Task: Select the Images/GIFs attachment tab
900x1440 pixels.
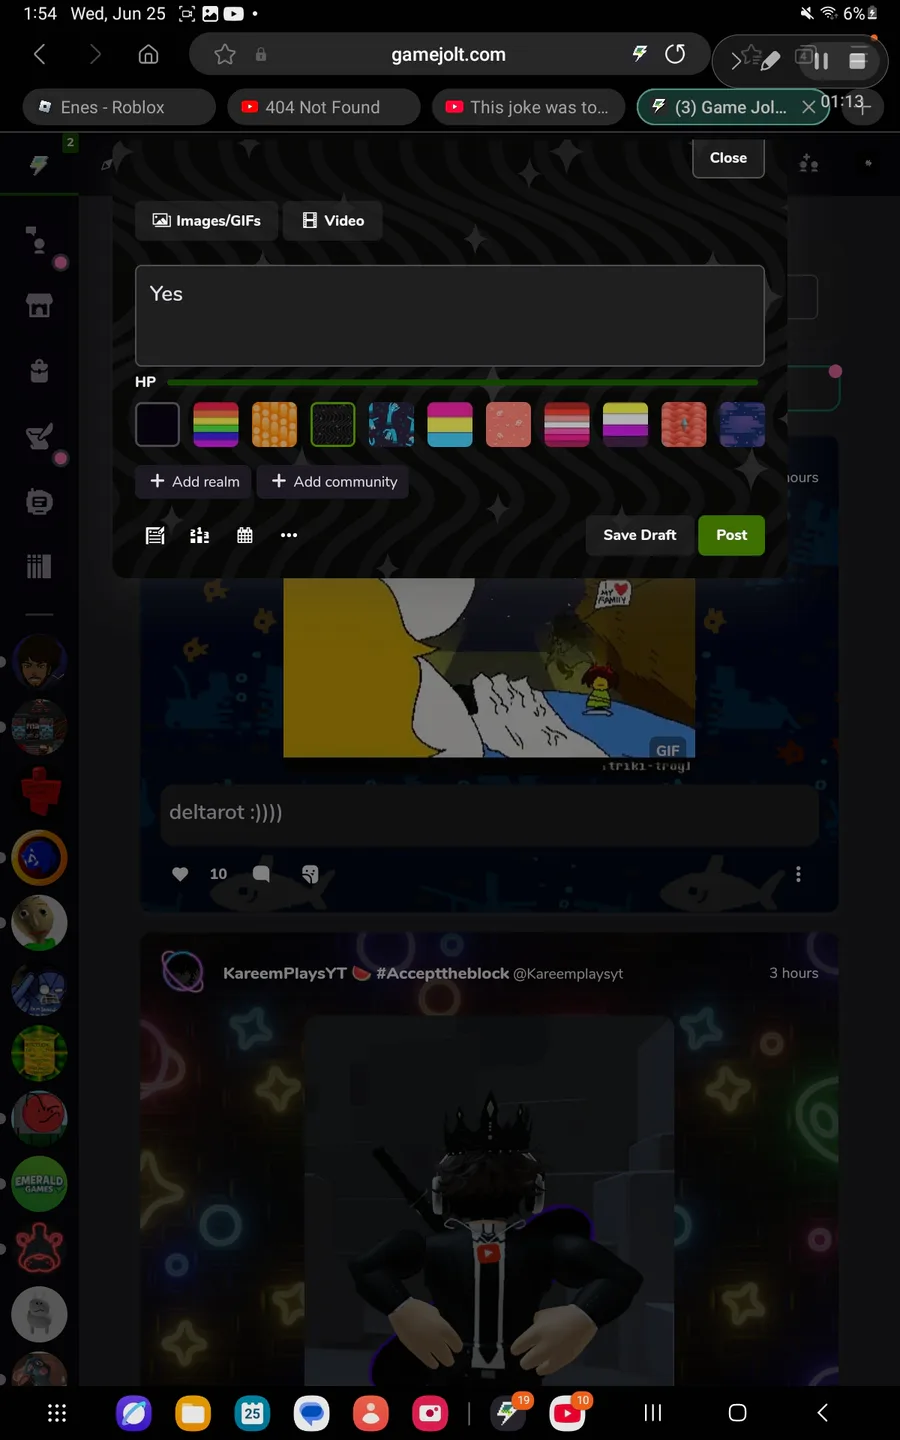Action: (207, 221)
